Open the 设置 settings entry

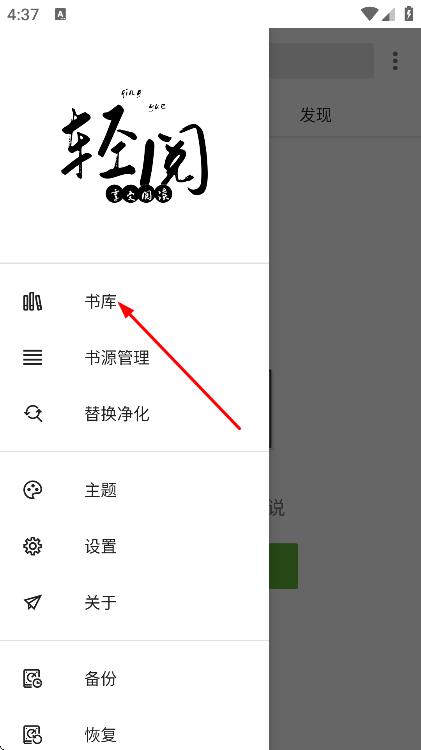pos(134,546)
